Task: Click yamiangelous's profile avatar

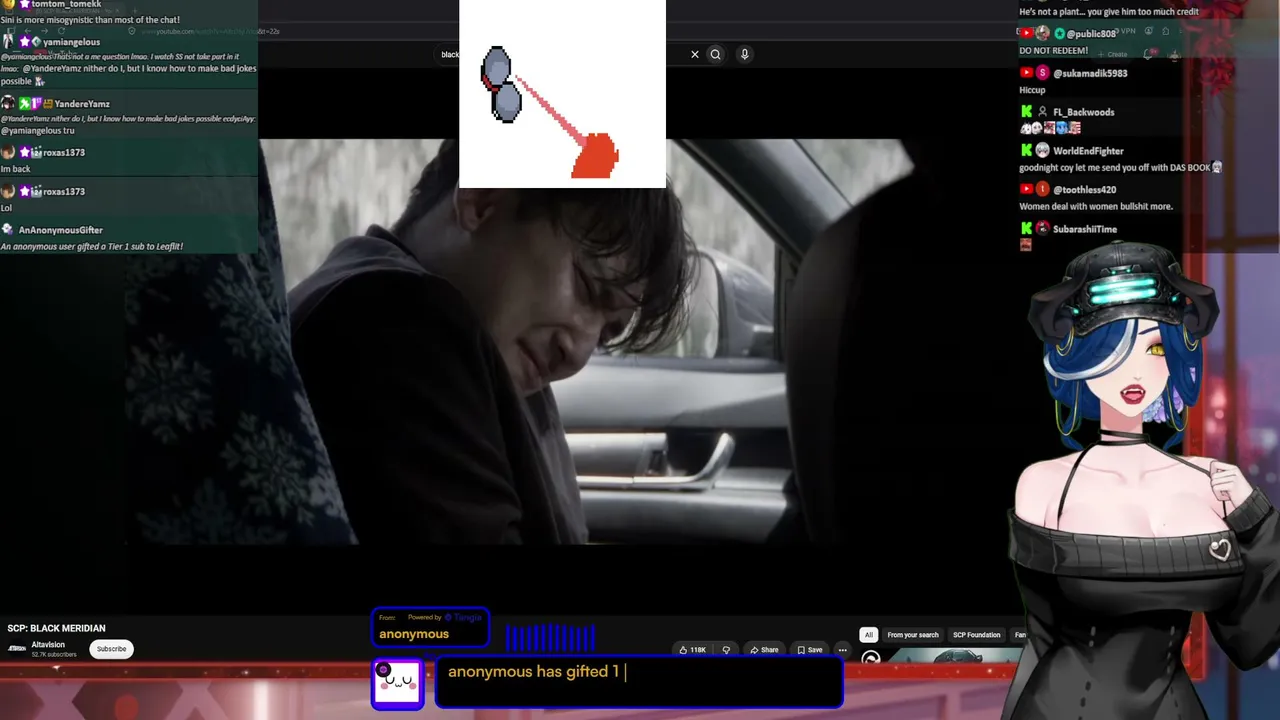Action: pos(8,42)
